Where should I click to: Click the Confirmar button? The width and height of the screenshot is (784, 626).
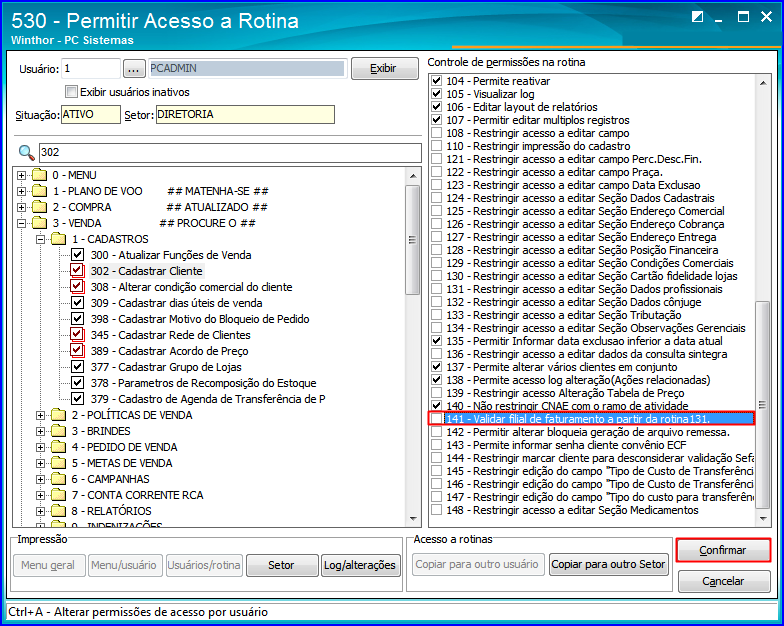click(x=723, y=550)
